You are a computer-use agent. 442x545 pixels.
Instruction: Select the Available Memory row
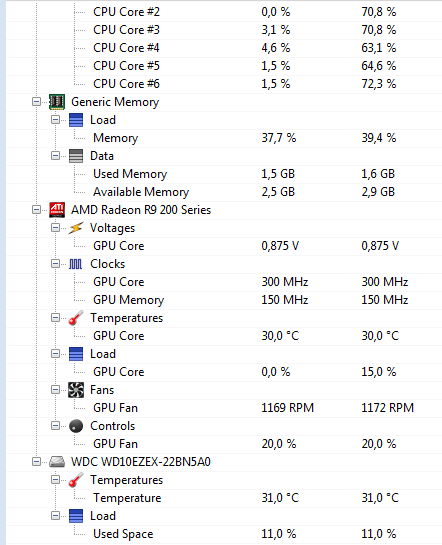[224, 192]
